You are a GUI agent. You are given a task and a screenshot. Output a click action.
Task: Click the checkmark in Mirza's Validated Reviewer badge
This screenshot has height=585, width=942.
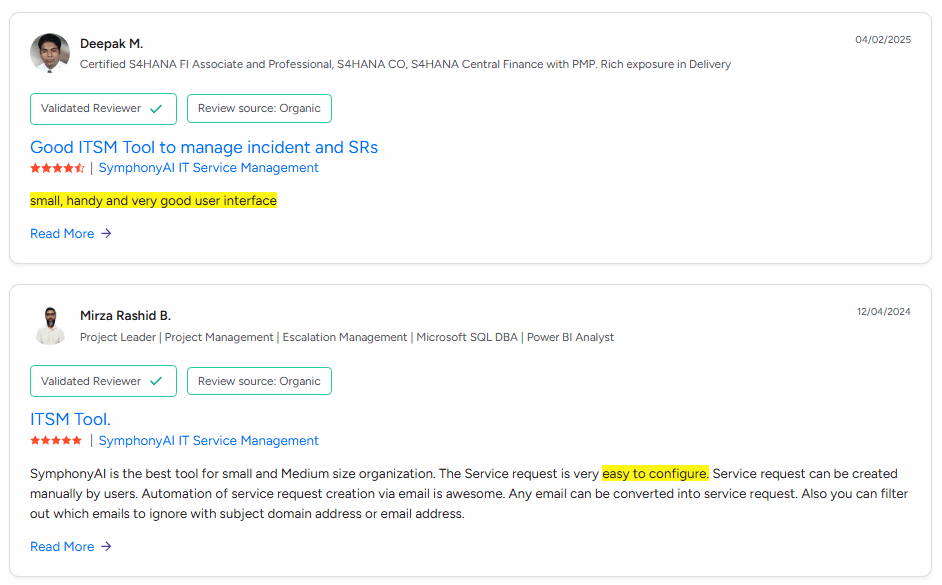[x=156, y=381]
